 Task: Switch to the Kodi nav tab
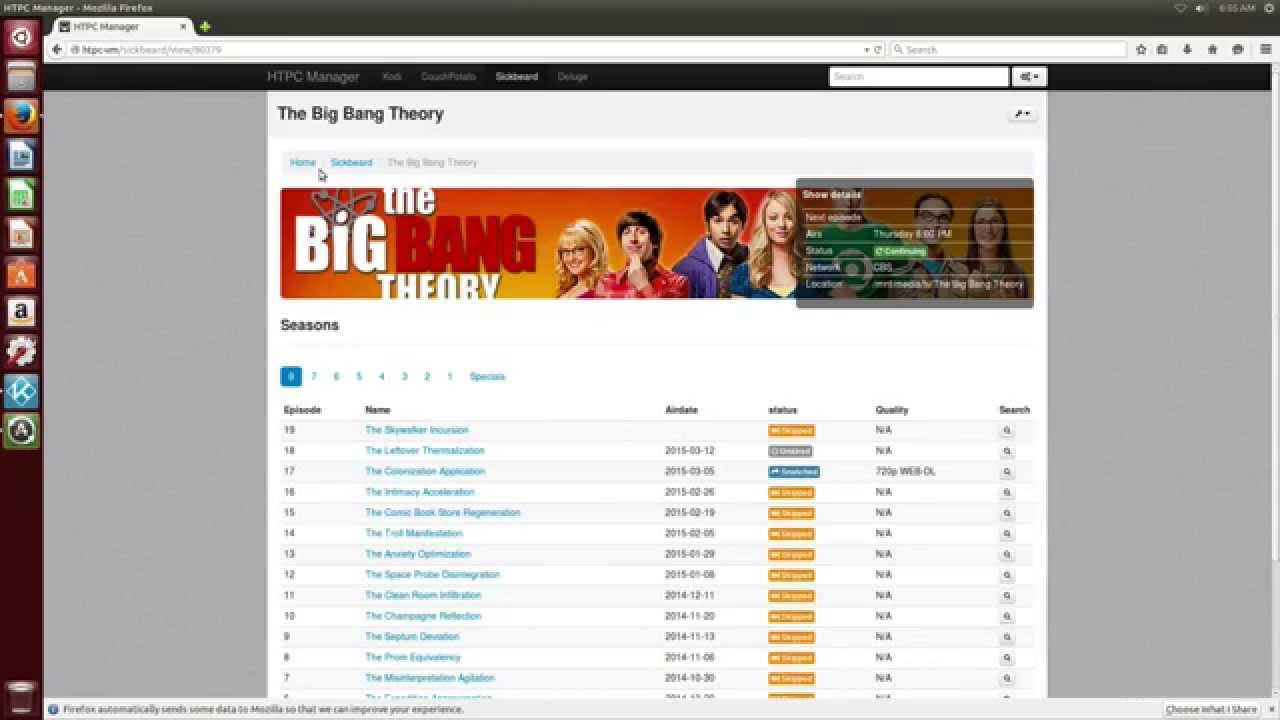392,77
